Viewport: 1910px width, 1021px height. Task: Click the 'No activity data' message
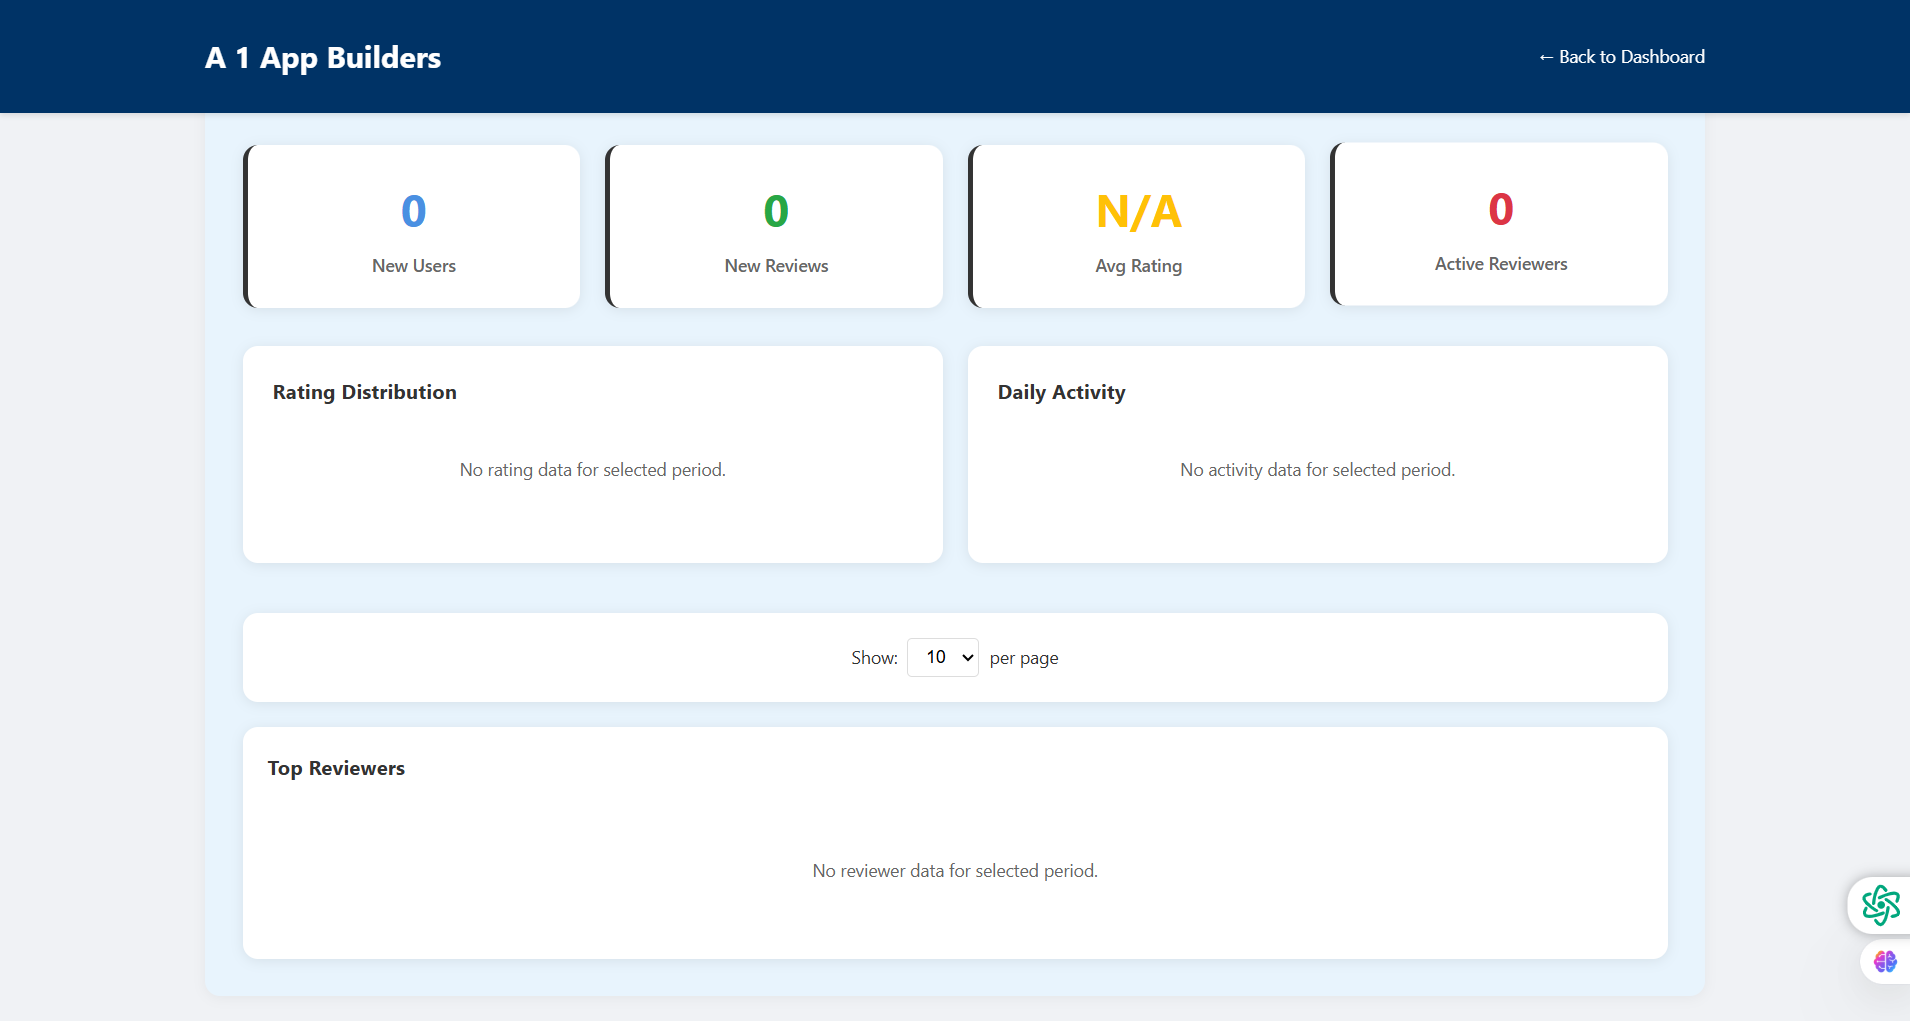pos(1317,470)
